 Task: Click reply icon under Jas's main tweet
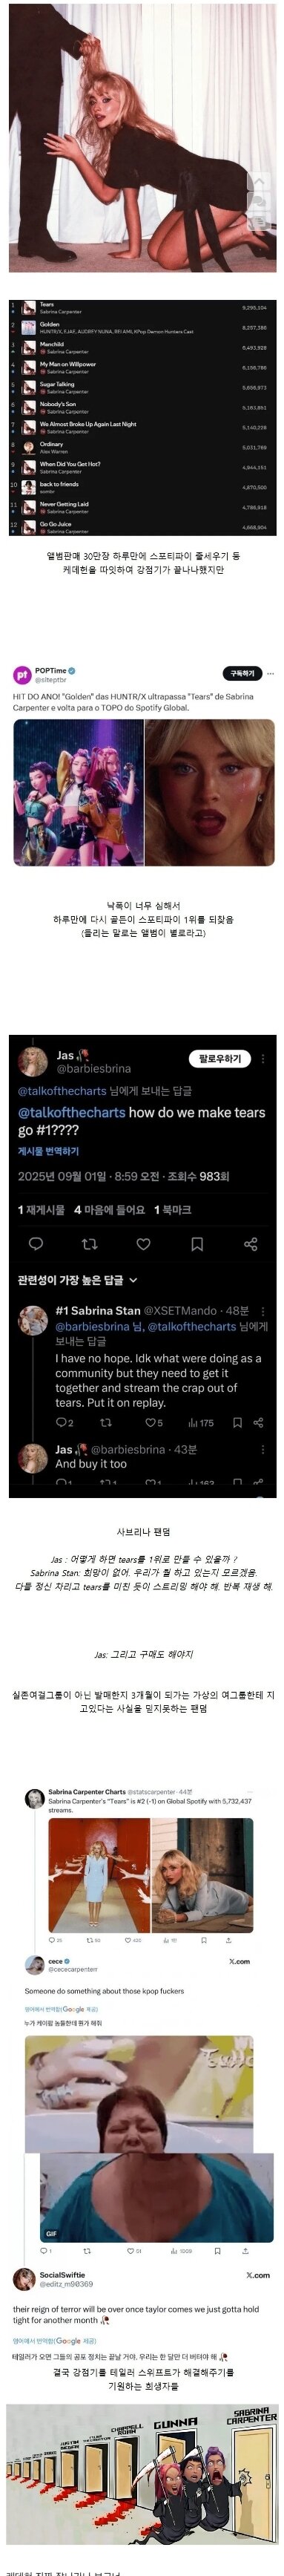tap(36, 1244)
